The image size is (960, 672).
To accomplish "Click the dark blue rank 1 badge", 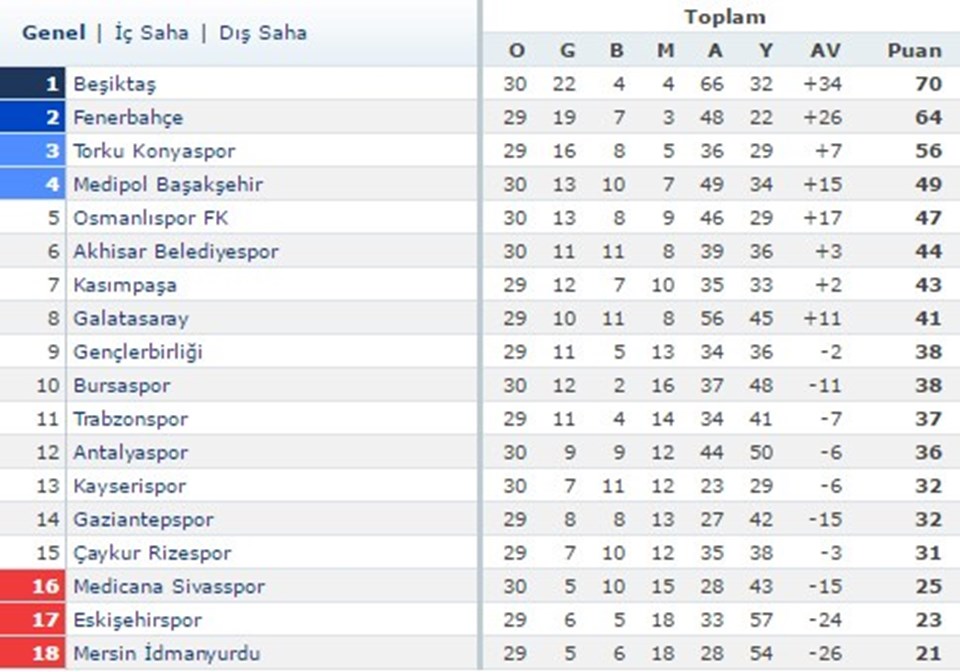I will 32,83.
